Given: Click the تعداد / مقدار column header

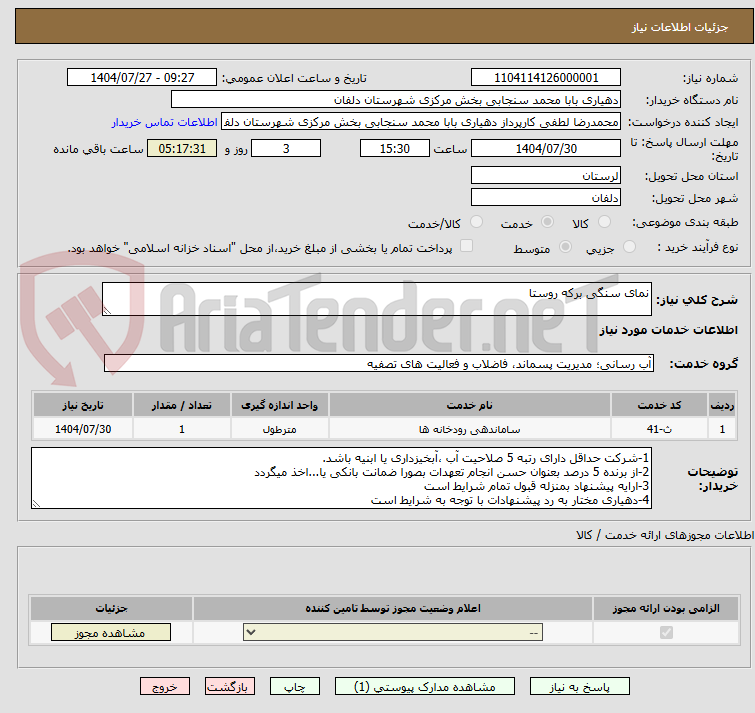Looking at the screenshot, I should click(182, 405).
